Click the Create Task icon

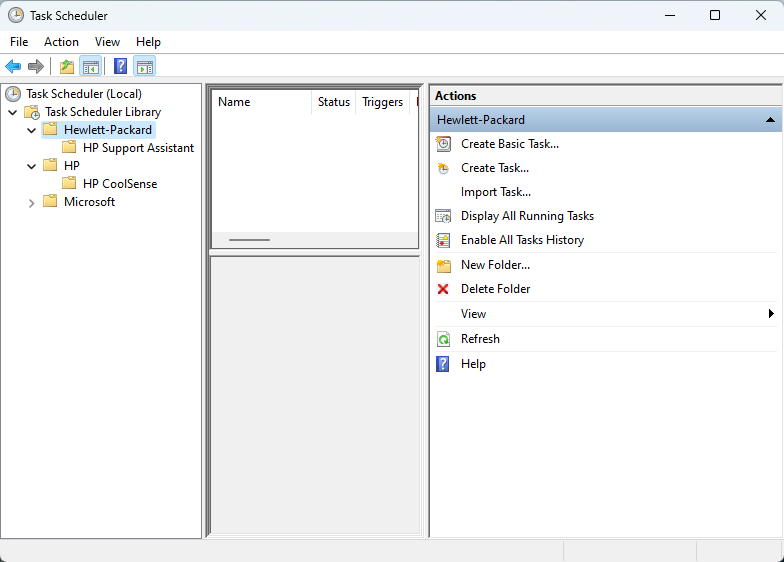coord(444,168)
